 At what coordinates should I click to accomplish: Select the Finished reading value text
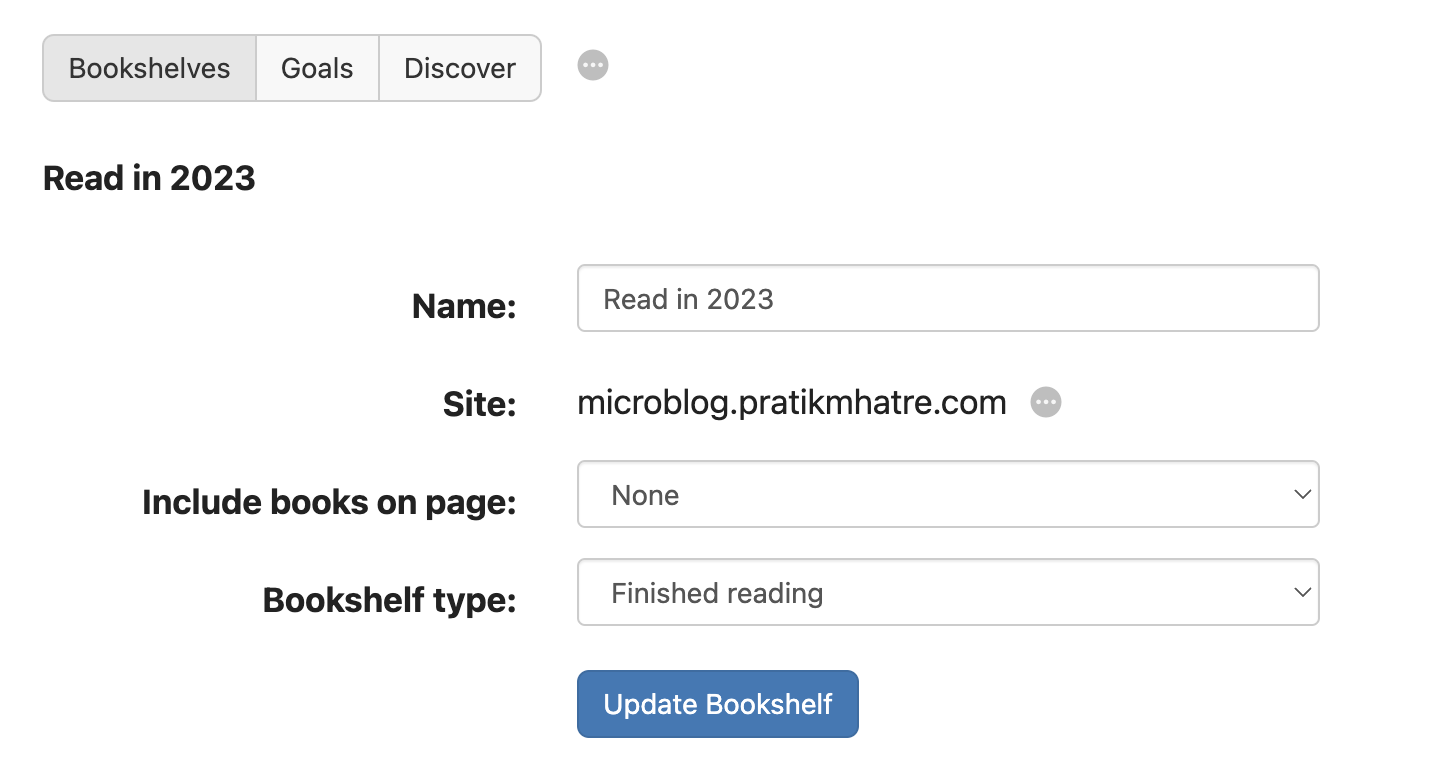point(717,593)
